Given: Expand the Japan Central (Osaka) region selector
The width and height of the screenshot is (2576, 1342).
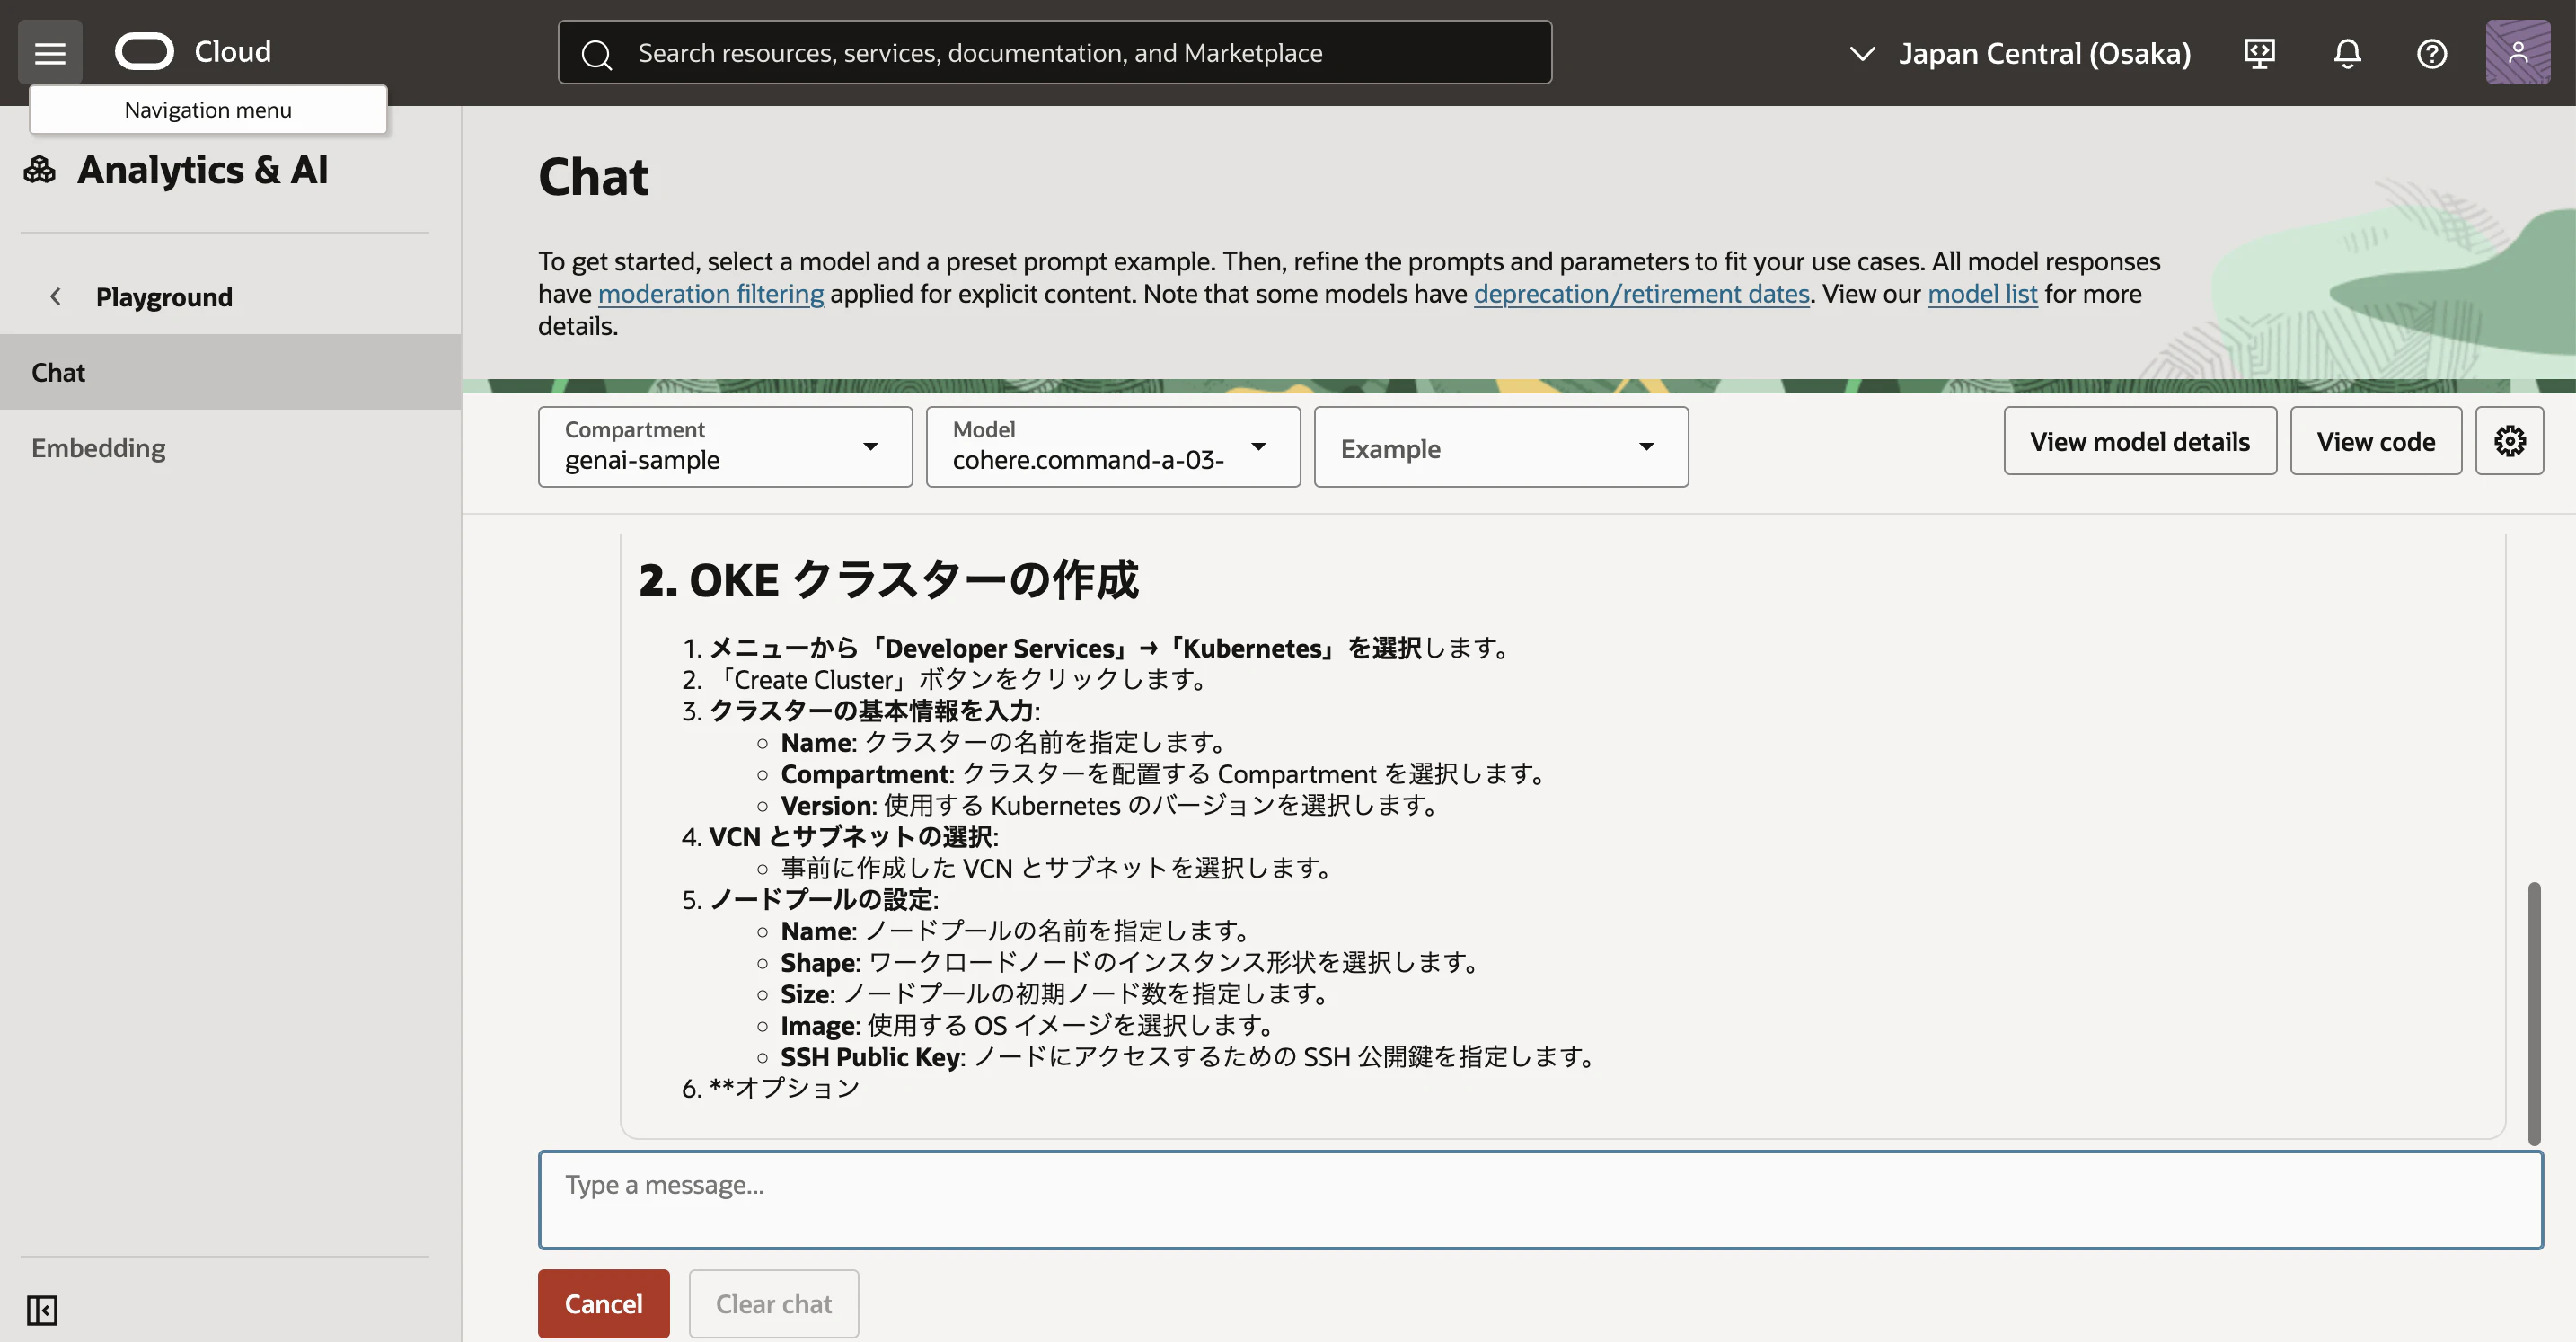Looking at the screenshot, I should [2019, 53].
